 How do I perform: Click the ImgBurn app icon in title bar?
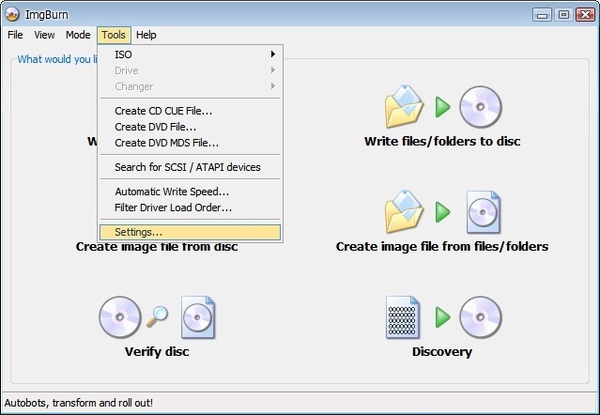(x=12, y=15)
